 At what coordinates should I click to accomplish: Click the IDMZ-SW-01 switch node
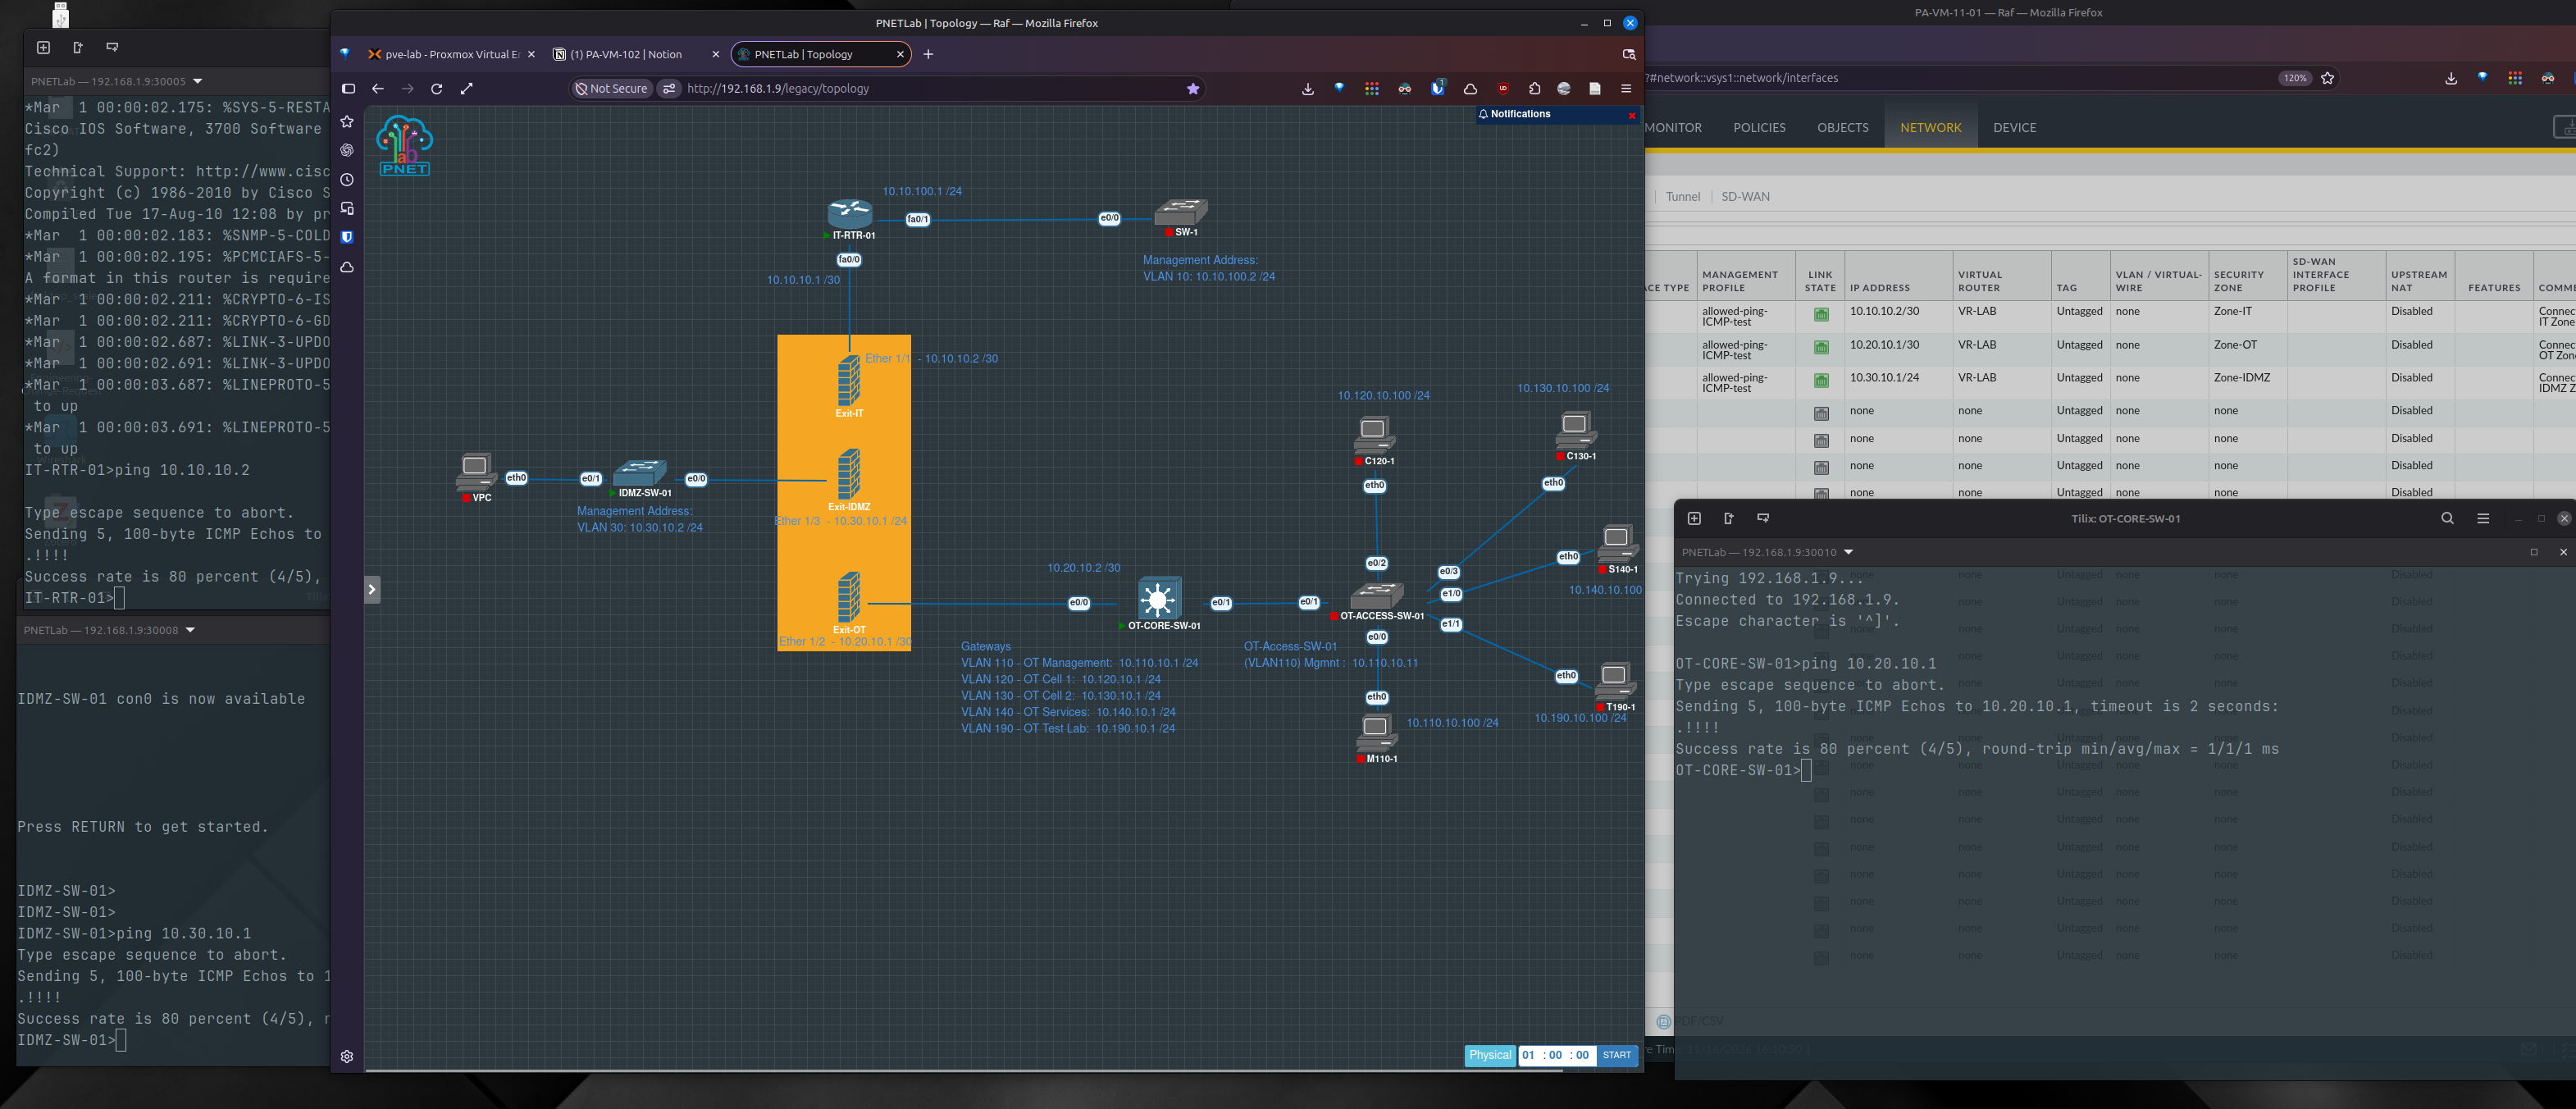pos(640,473)
